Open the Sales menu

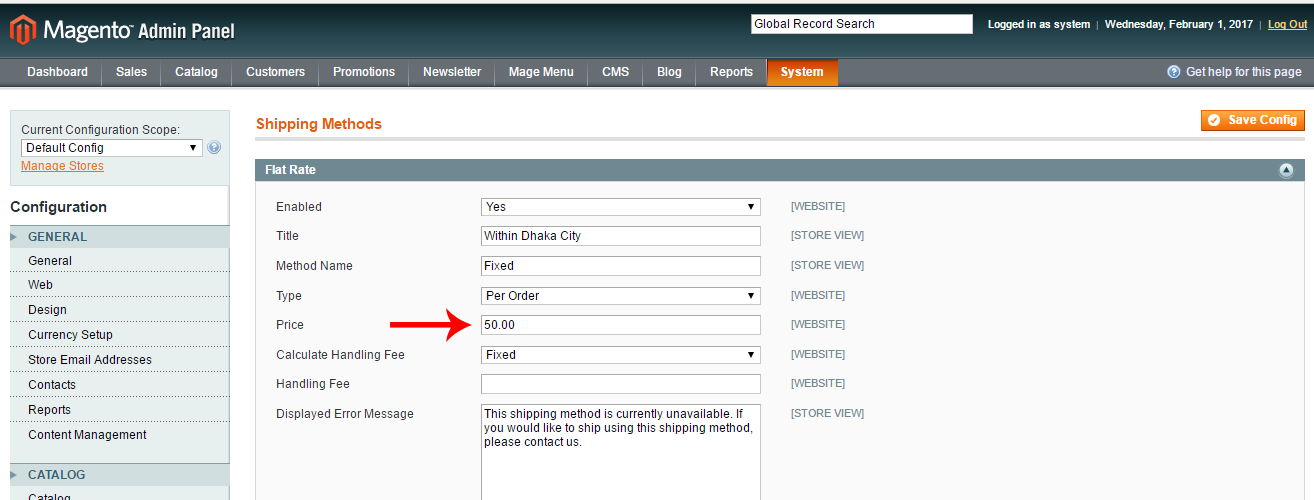[131, 72]
